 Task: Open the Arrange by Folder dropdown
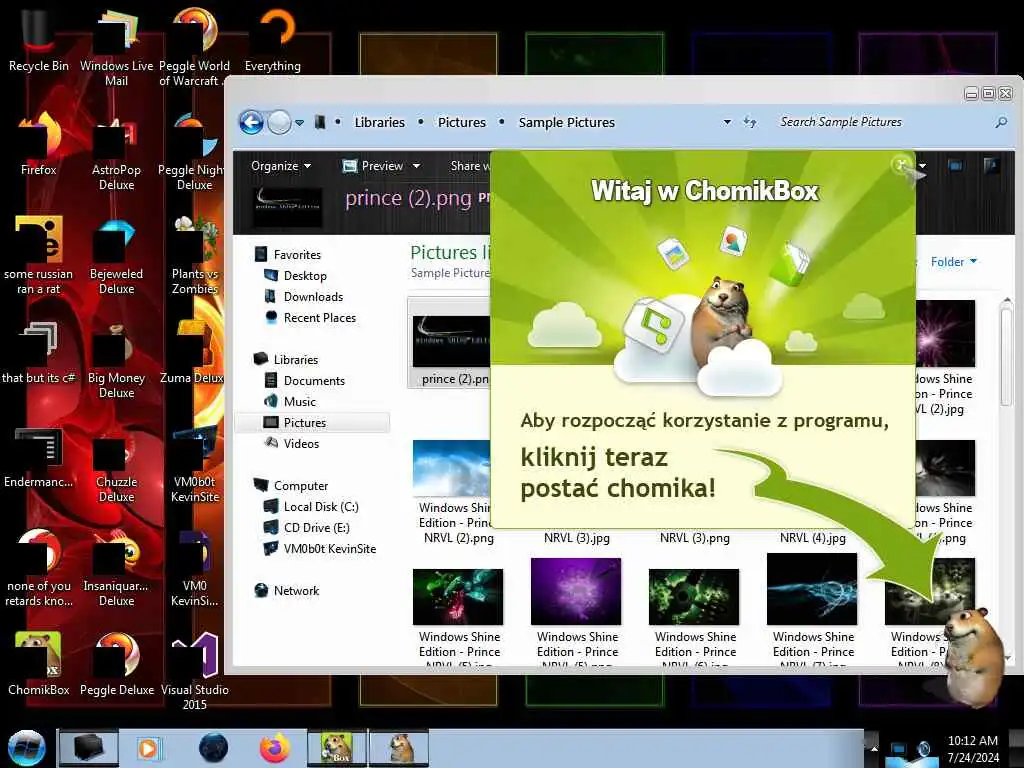pos(953,261)
